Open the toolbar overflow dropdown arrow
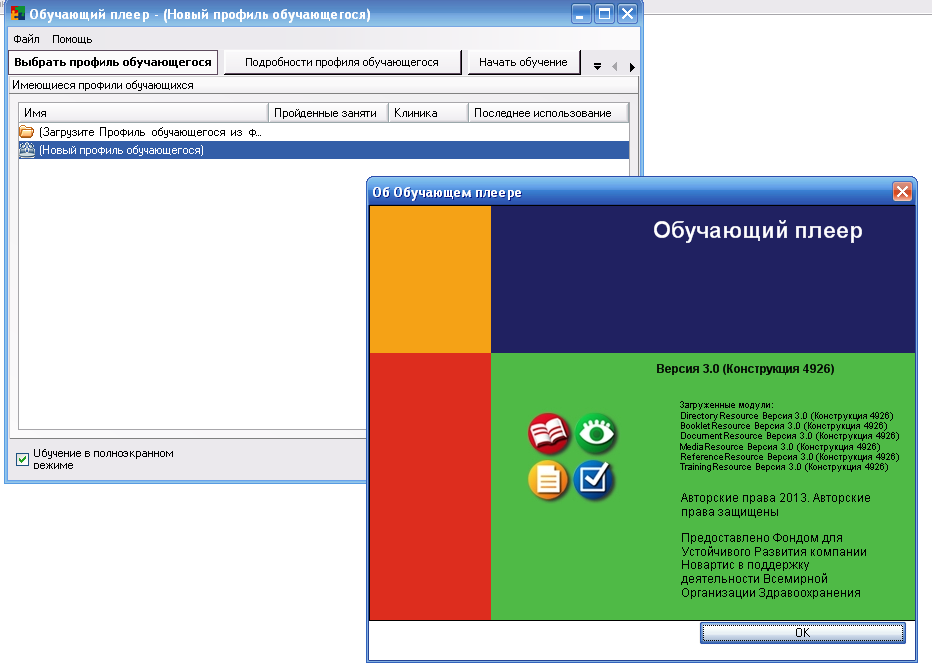Viewport: 932px width, 672px height. 597,66
